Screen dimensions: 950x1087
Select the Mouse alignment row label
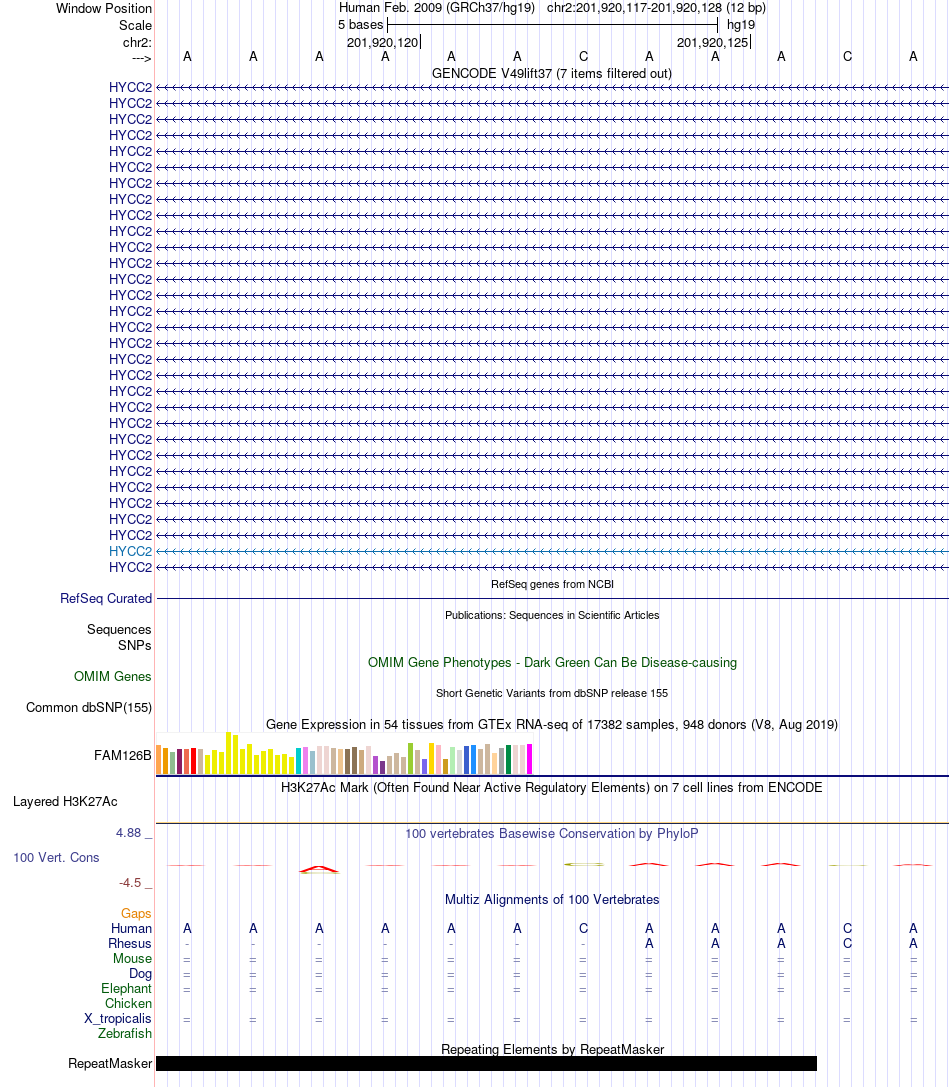click(132, 959)
